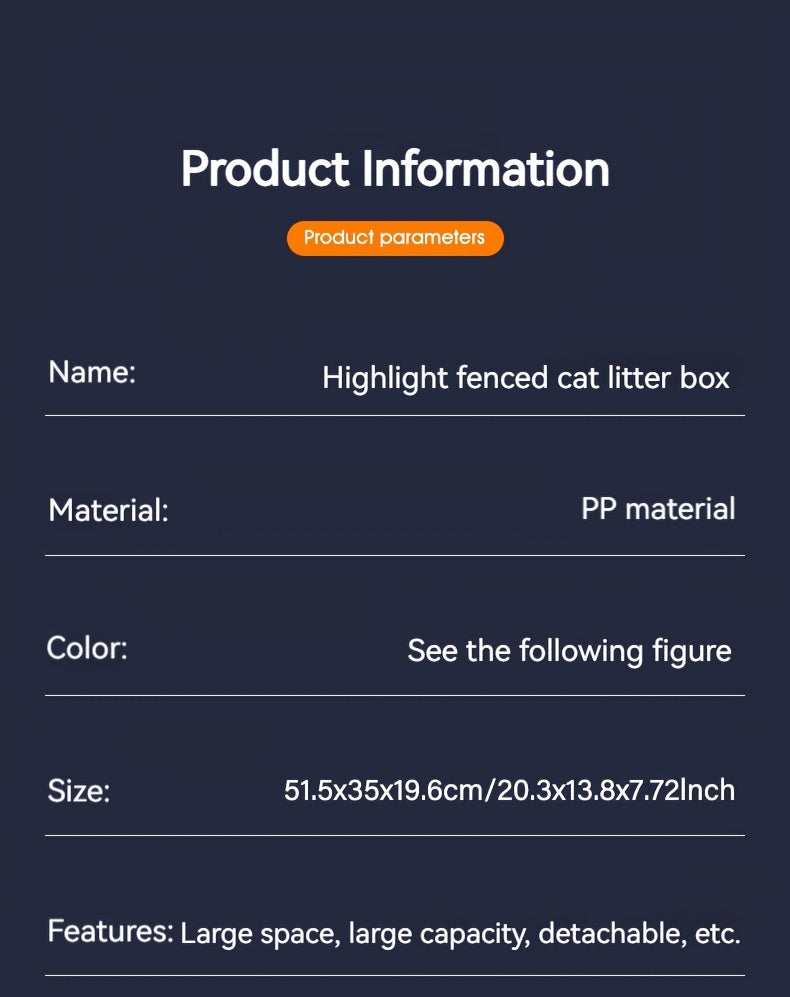Image resolution: width=790 pixels, height=997 pixels.
Task: Select the Size: label
Action: click(x=79, y=791)
